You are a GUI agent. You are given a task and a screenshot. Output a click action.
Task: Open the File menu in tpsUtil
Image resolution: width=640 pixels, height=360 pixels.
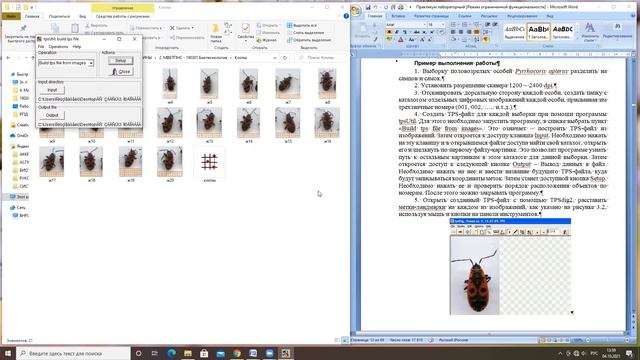click(41, 47)
